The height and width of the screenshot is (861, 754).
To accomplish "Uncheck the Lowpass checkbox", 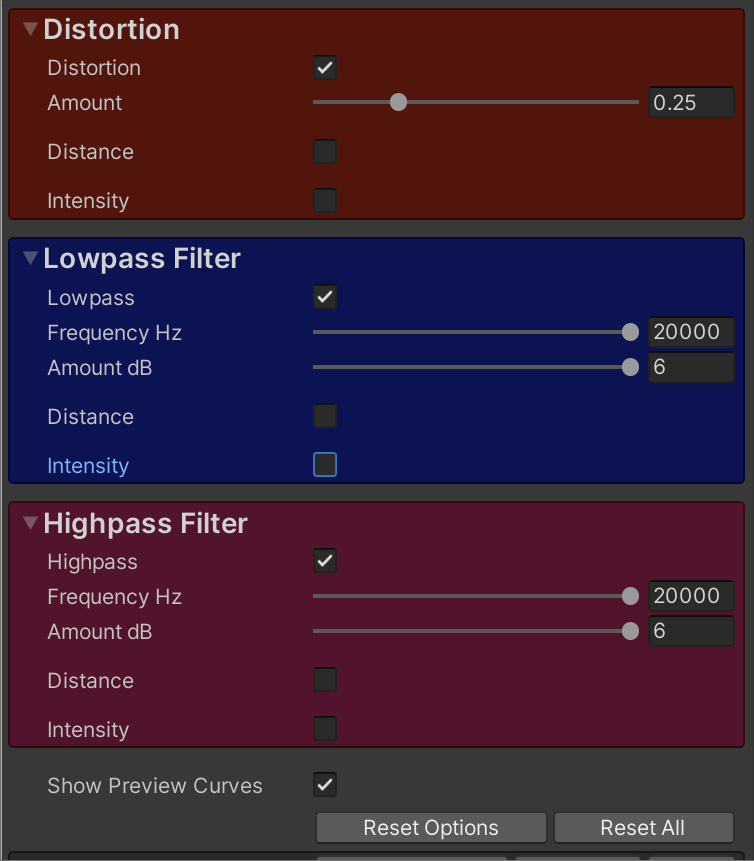I will [x=325, y=297].
